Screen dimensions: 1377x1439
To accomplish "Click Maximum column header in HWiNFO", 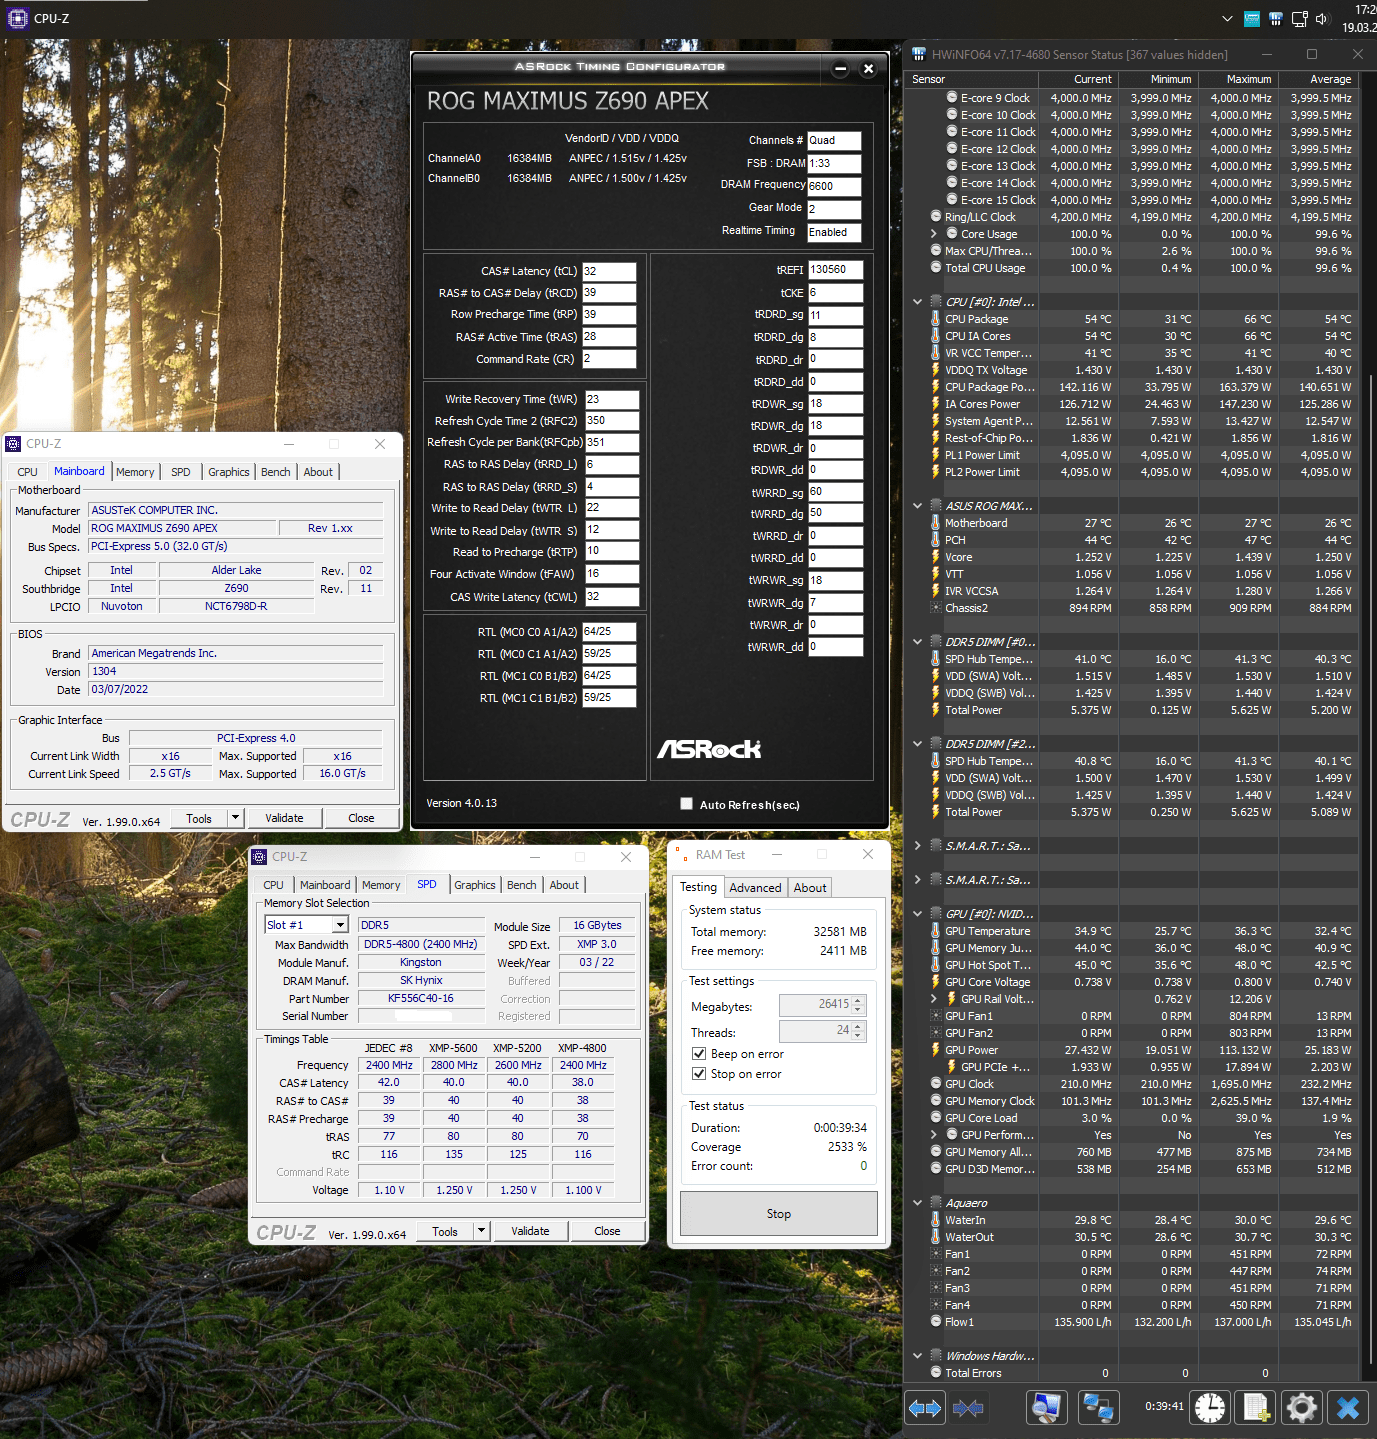I will pyautogui.click(x=1238, y=79).
